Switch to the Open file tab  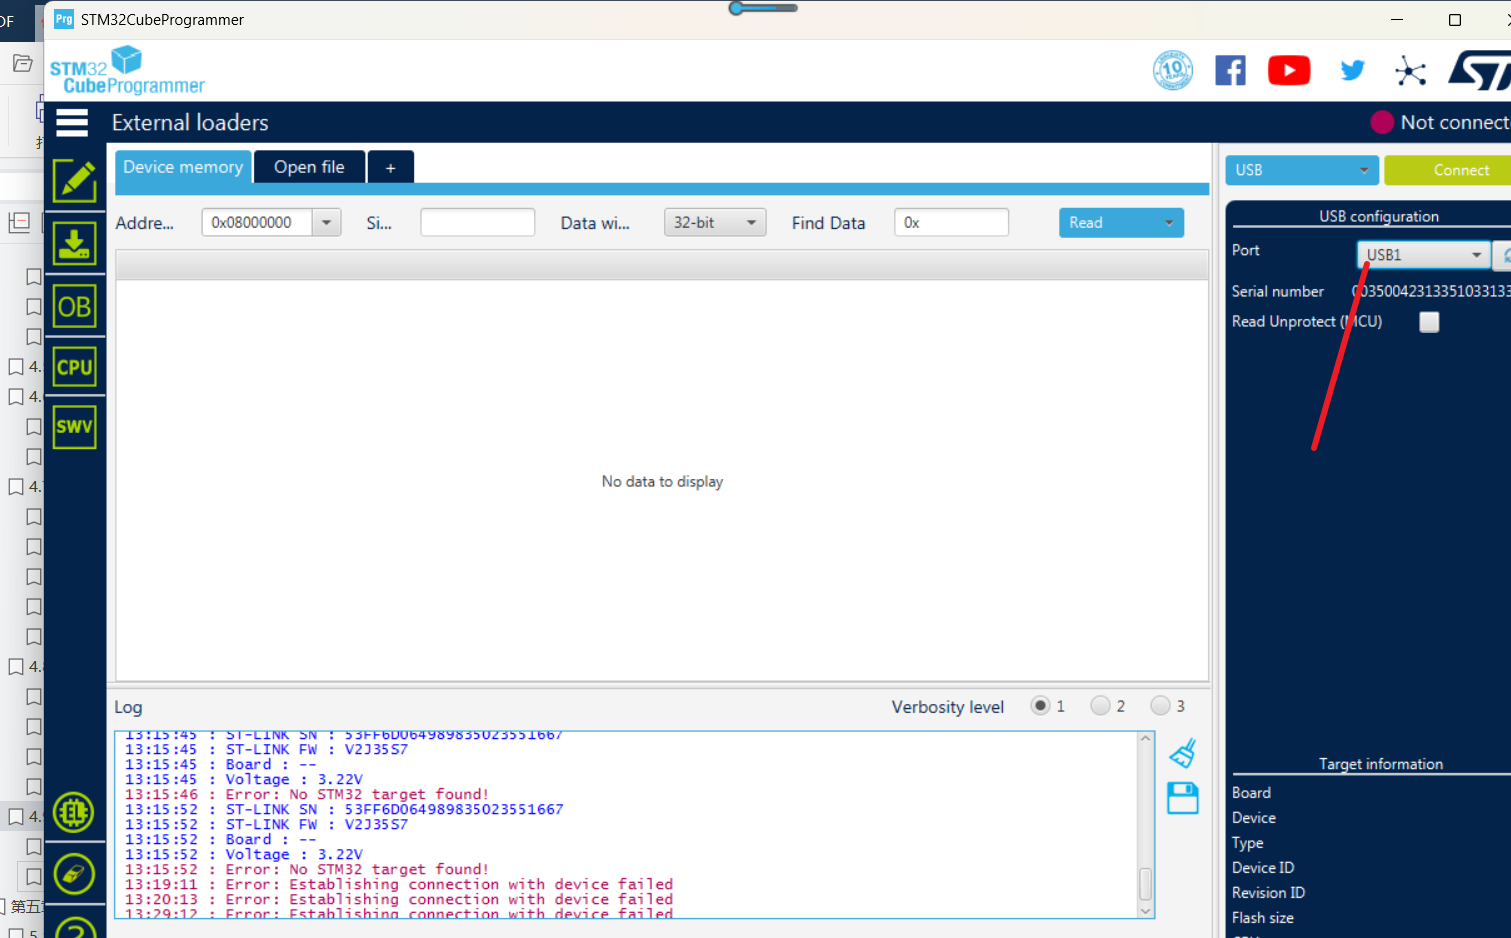309,167
